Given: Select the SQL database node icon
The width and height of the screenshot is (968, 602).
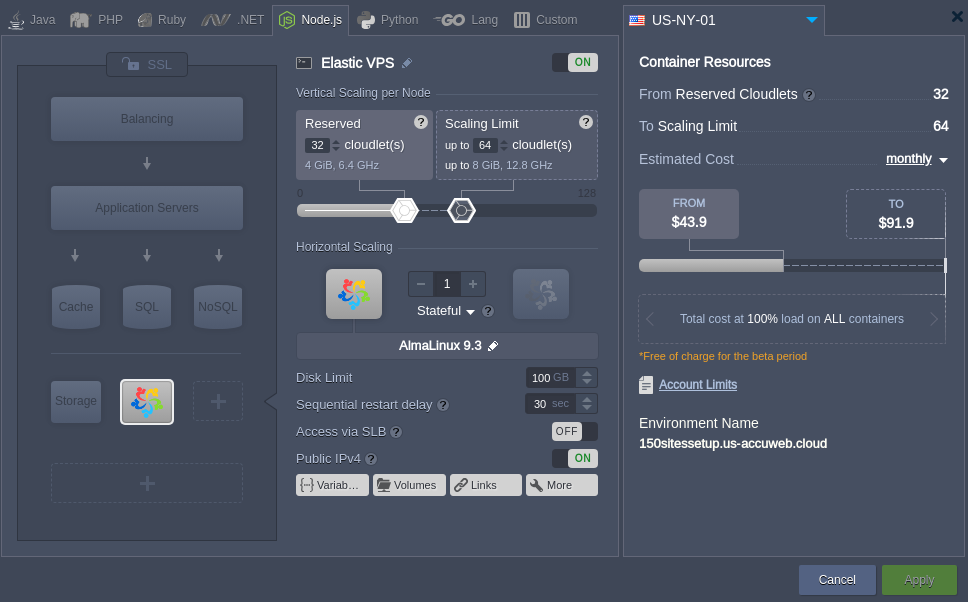Looking at the screenshot, I should (147, 306).
